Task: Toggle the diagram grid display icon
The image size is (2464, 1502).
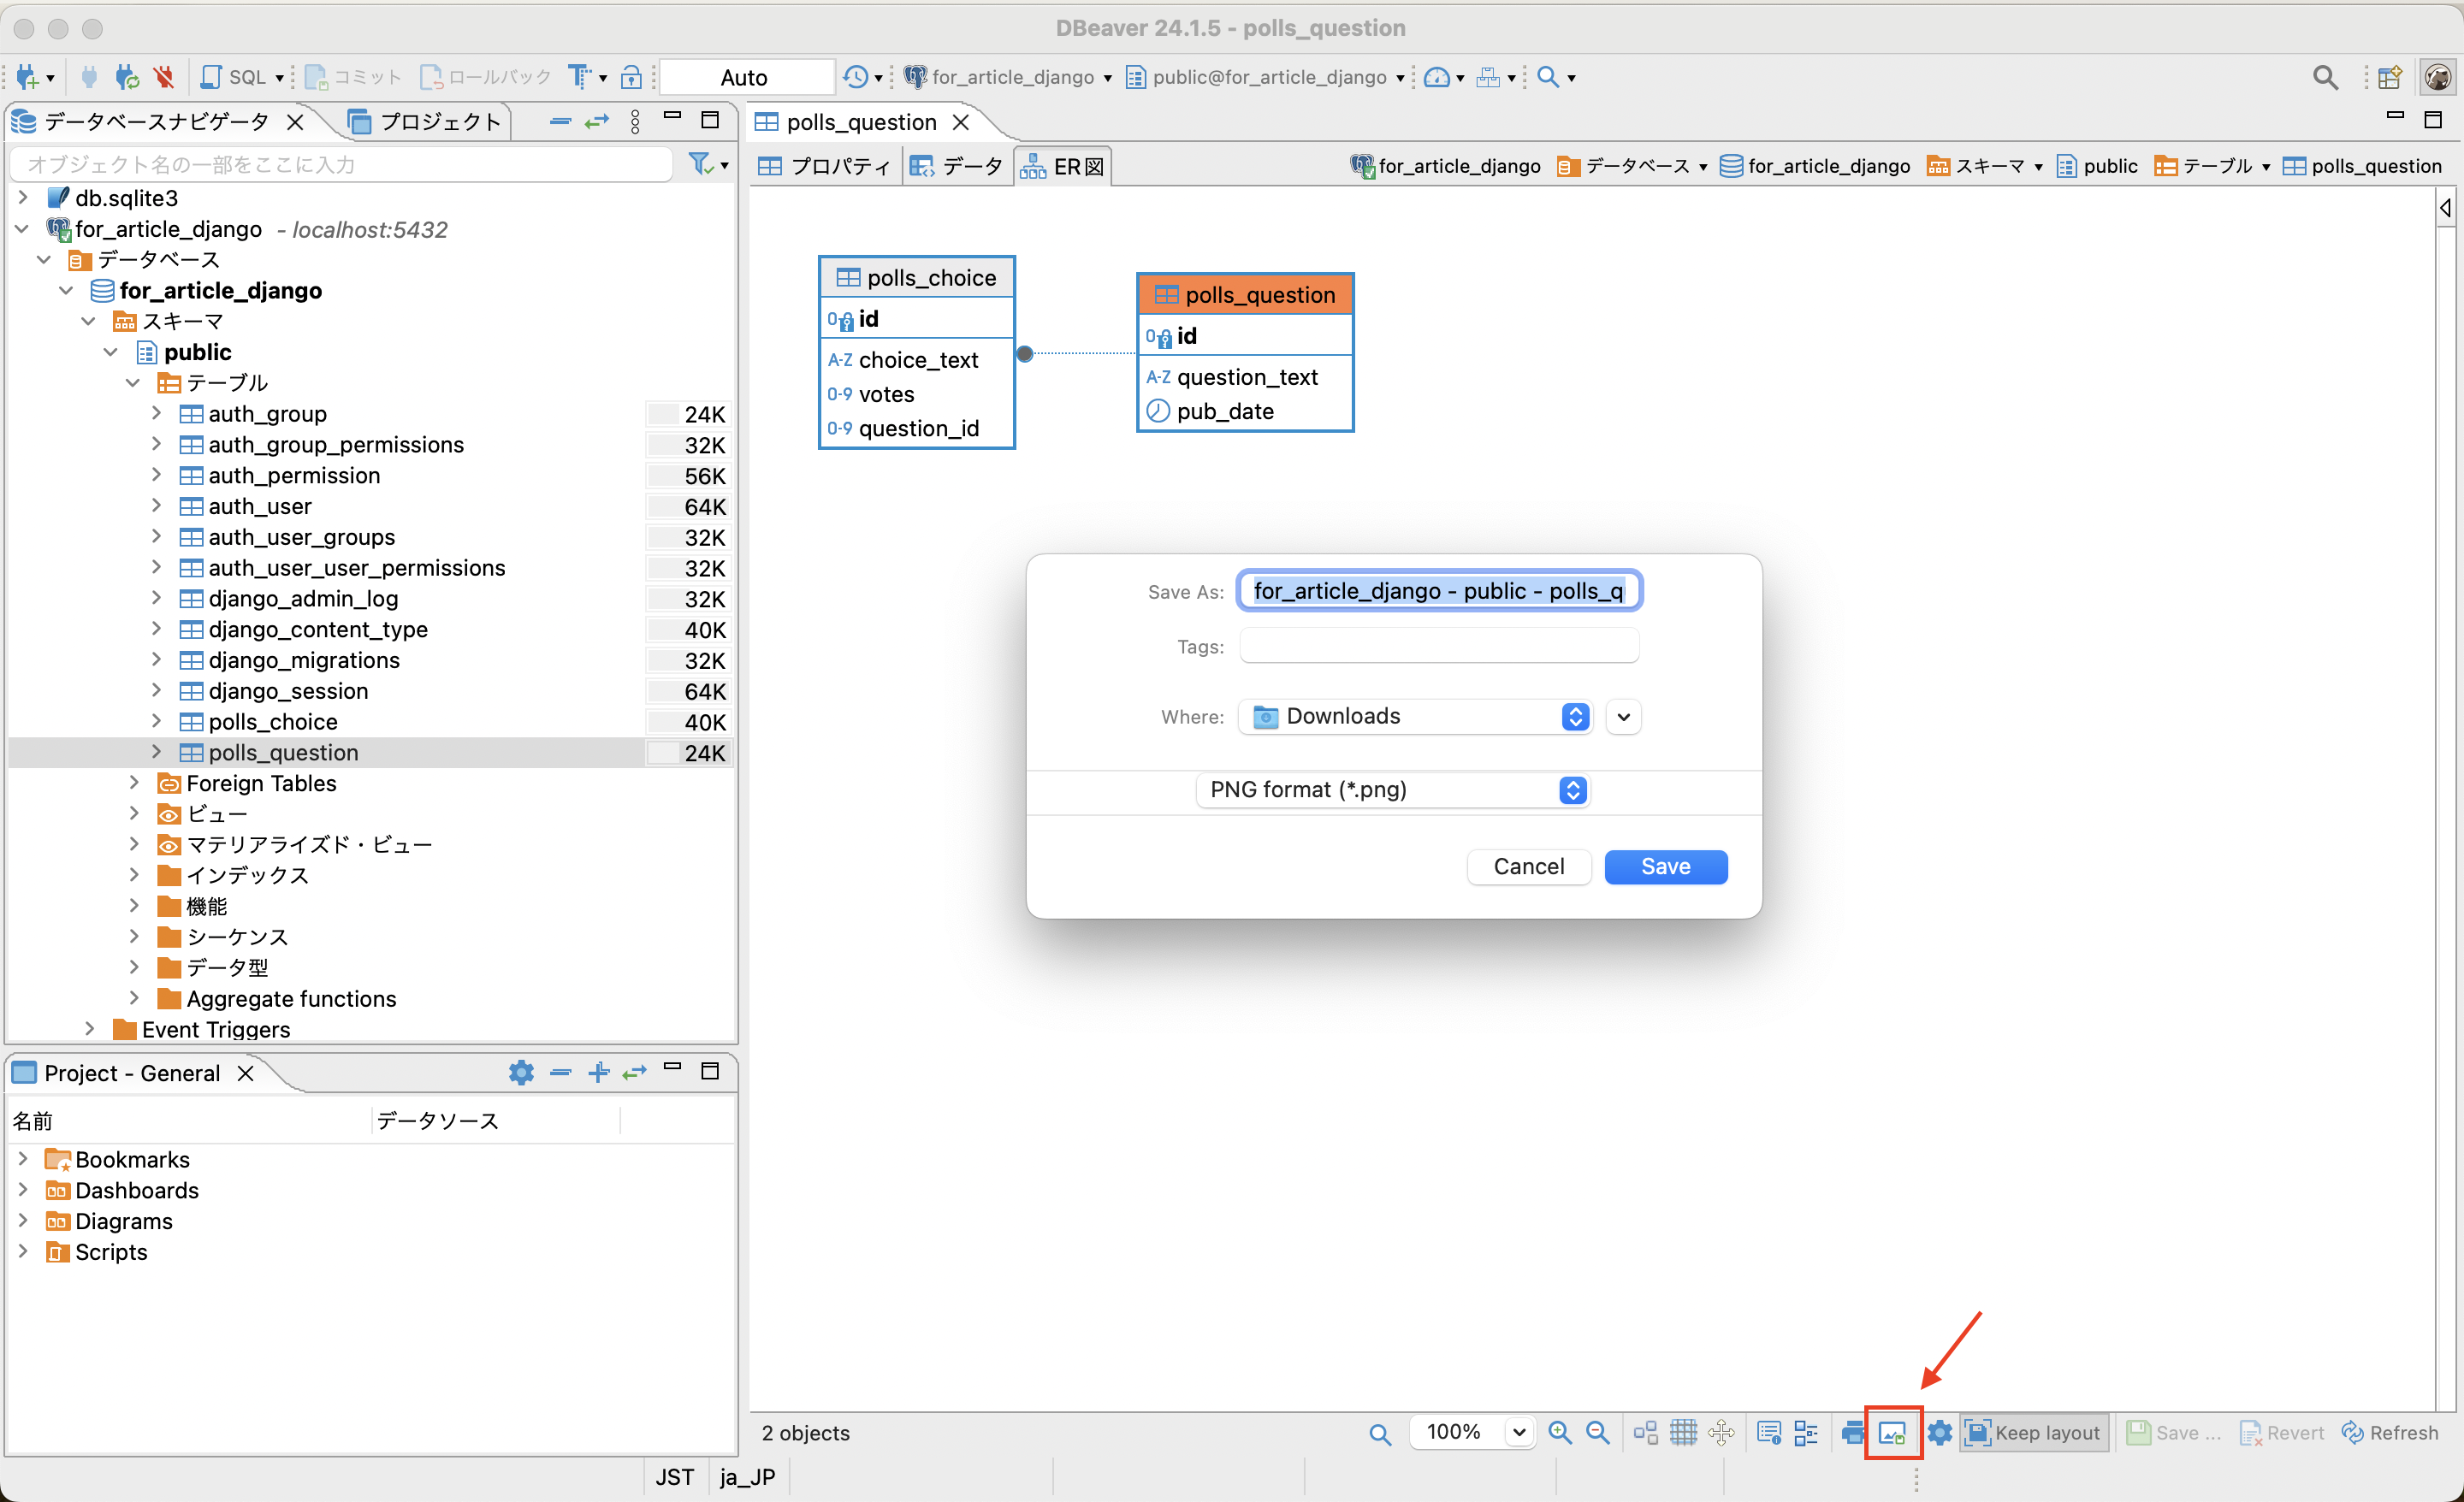Action: [x=1684, y=1432]
